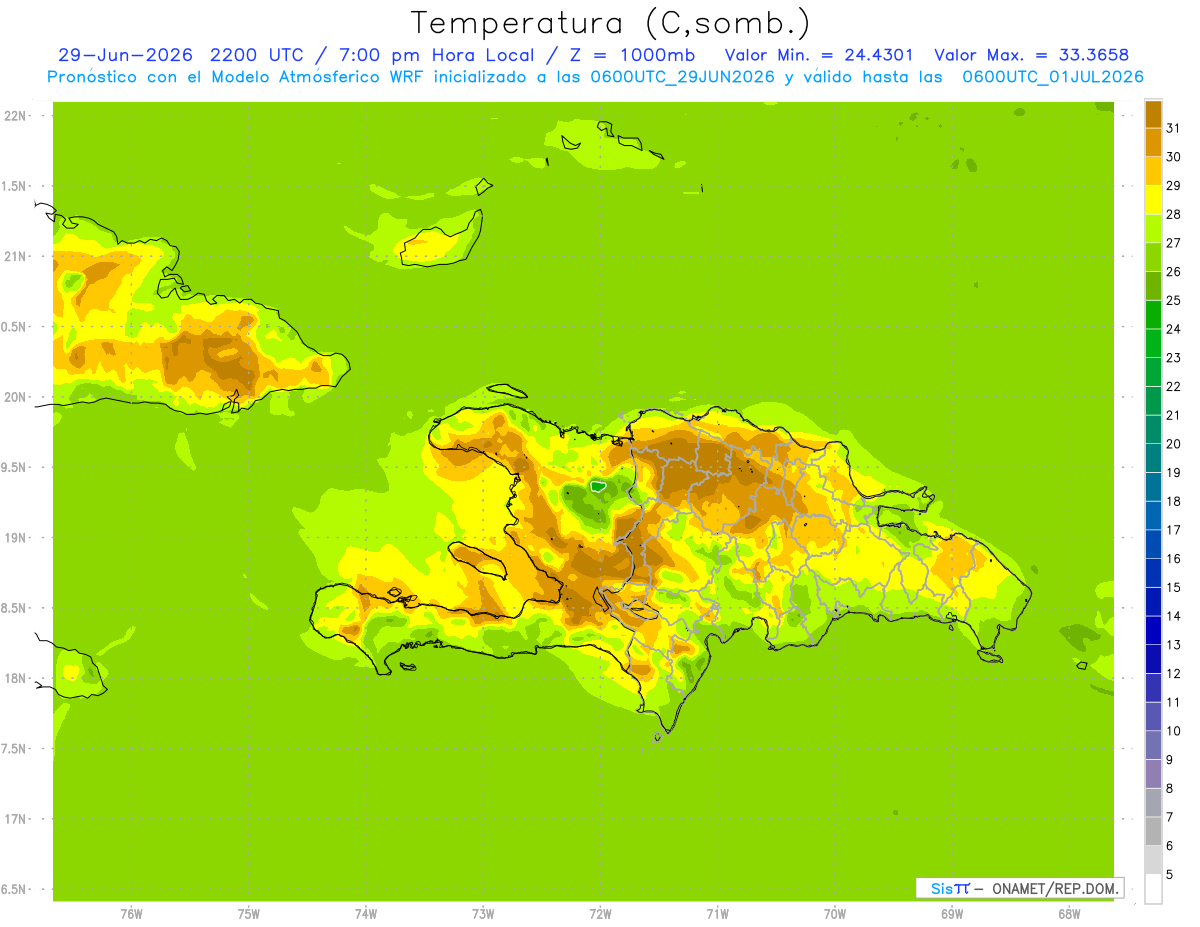Select "0600UTC_01JUL2026" valid-until time
Screen dimensions: 1200x927
(1053, 77)
